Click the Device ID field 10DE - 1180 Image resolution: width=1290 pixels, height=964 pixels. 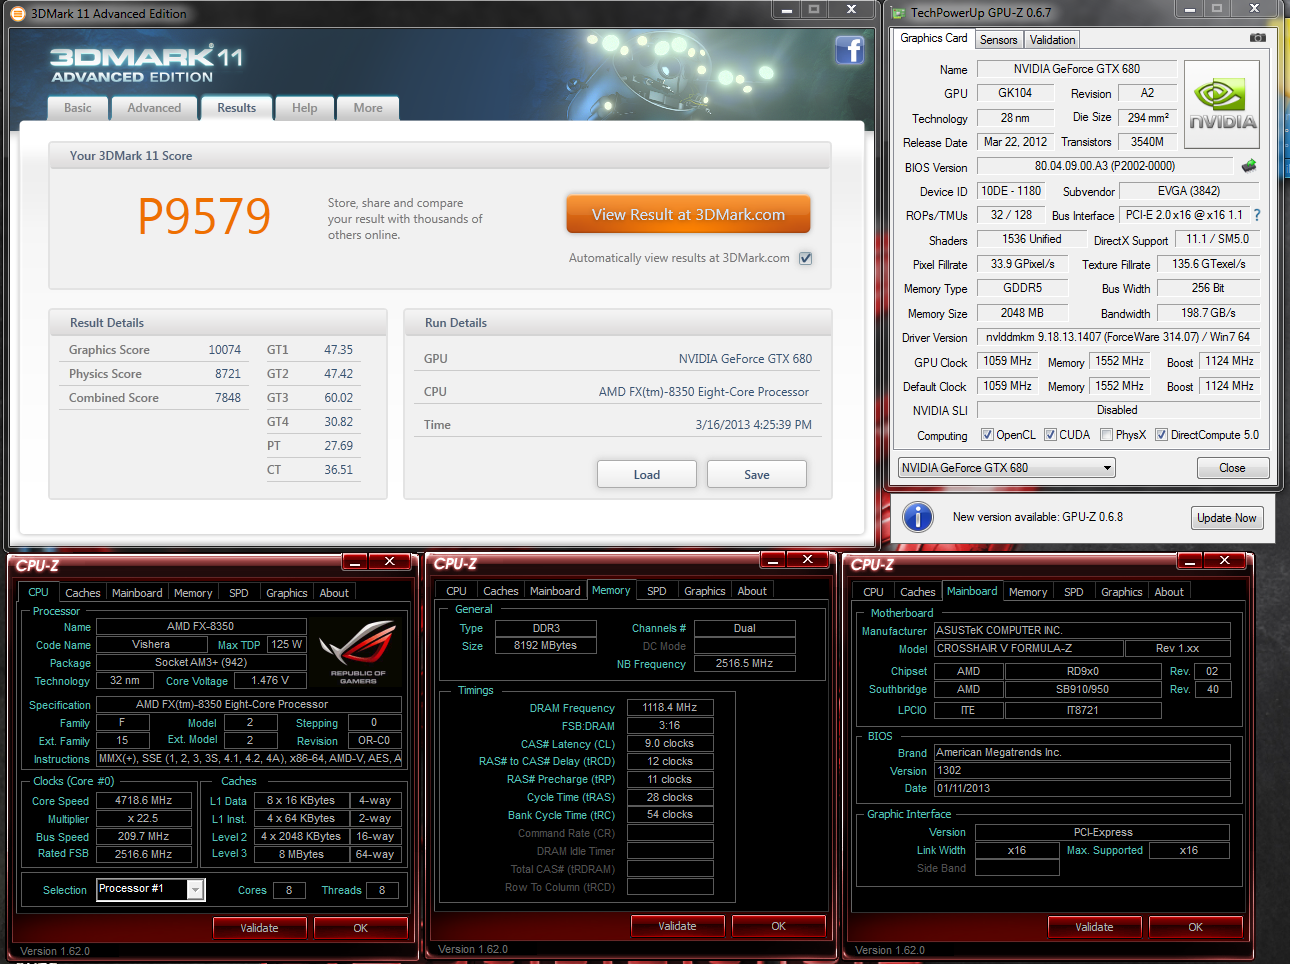(1011, 191)
